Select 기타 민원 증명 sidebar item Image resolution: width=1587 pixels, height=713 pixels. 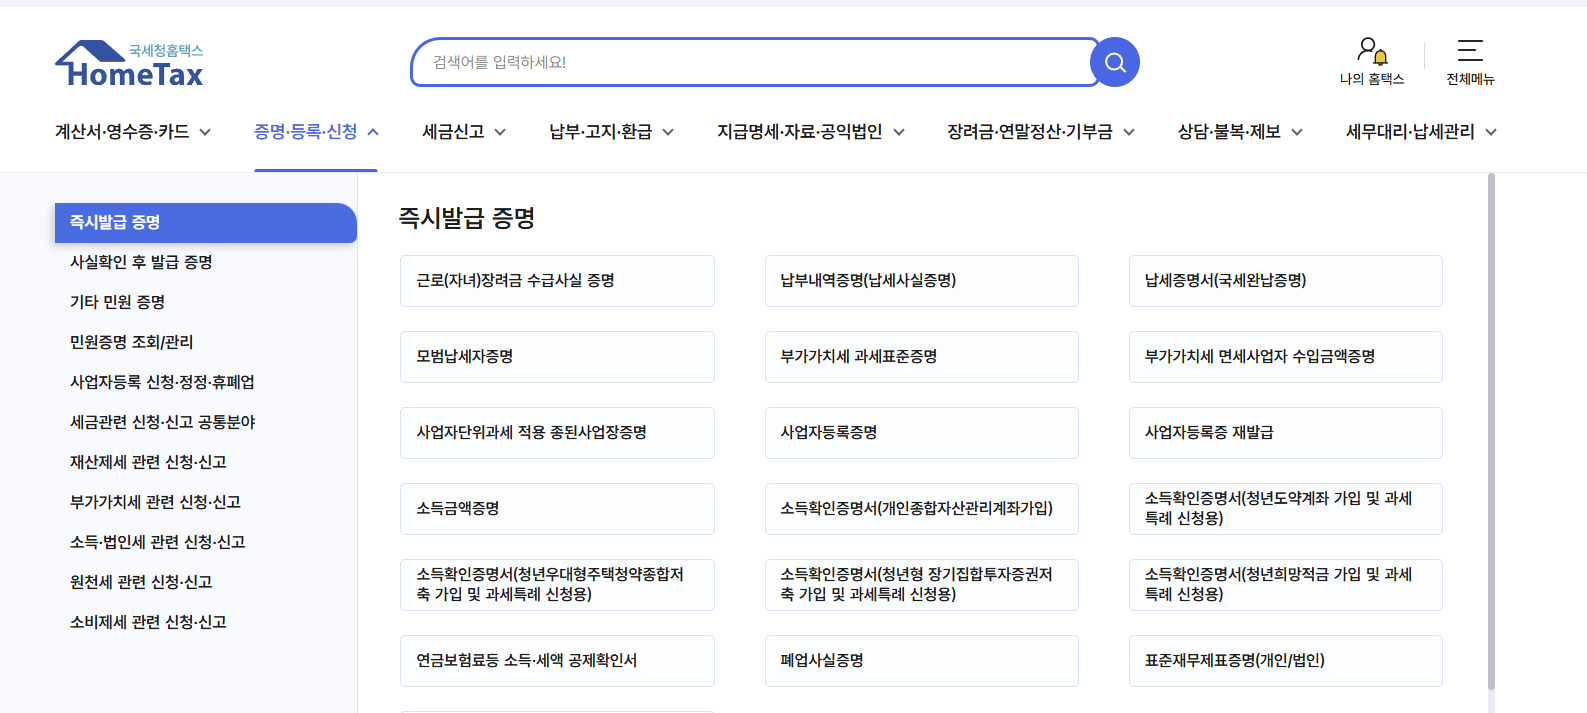[x=117, y=302]
